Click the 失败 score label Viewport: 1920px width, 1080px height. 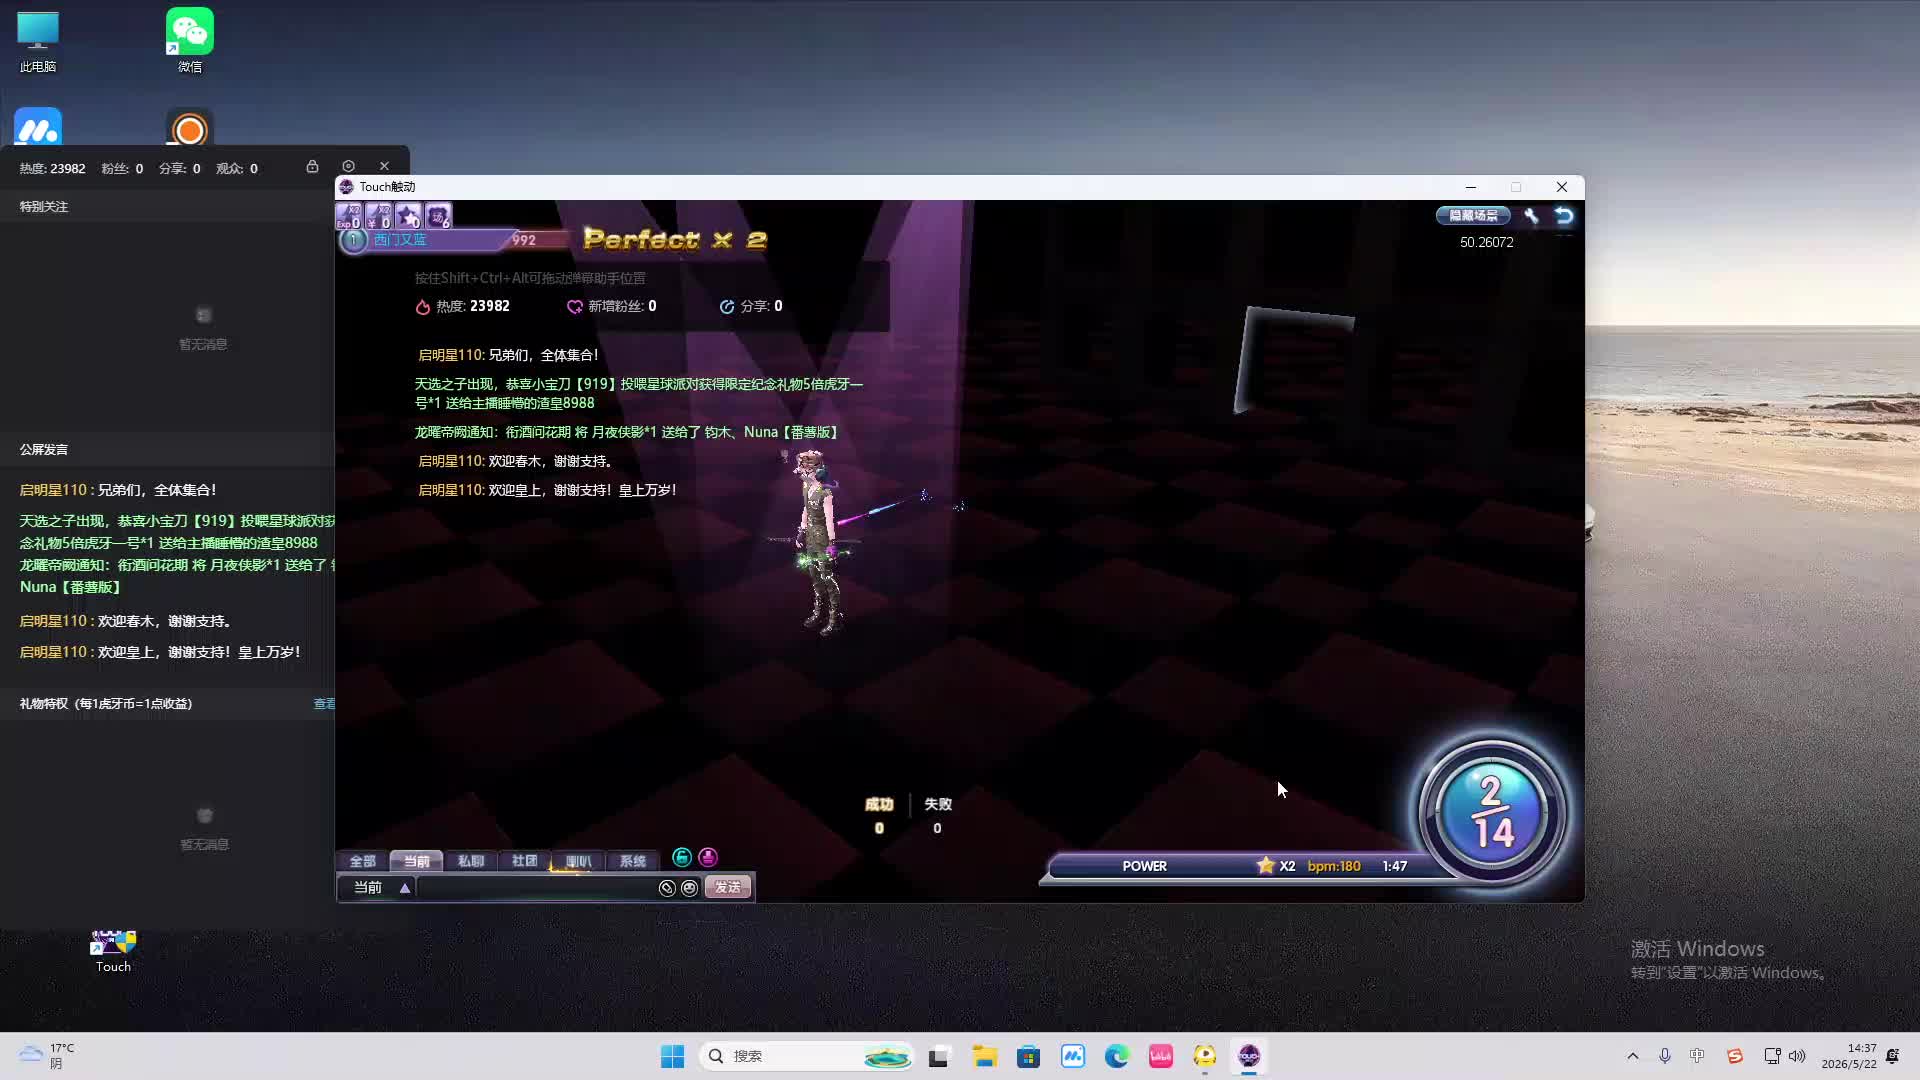938,804
